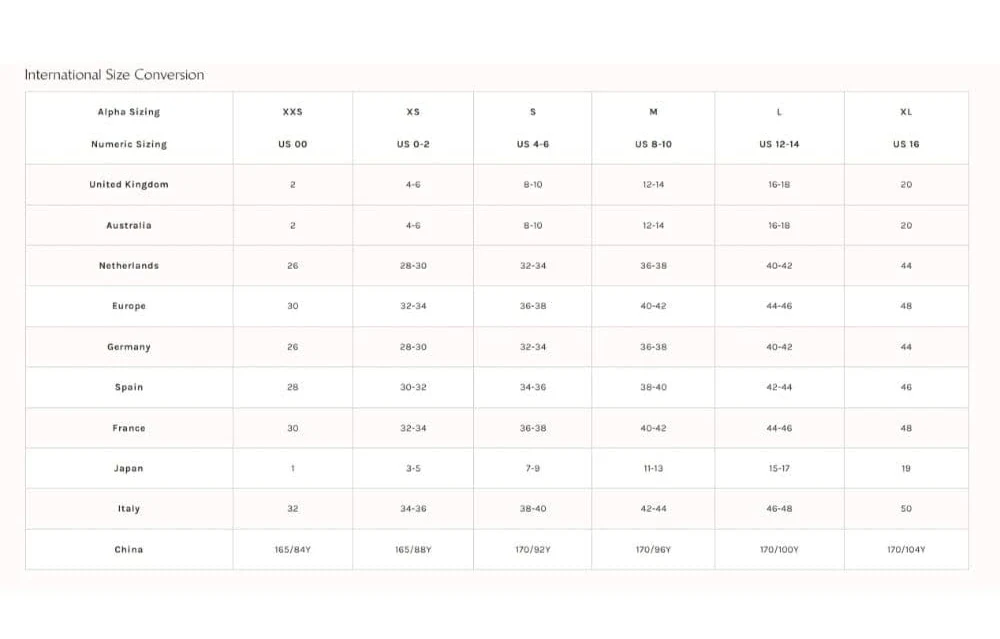
Task: Click the Numeric Sizing row label
Action: click(128, 144)
